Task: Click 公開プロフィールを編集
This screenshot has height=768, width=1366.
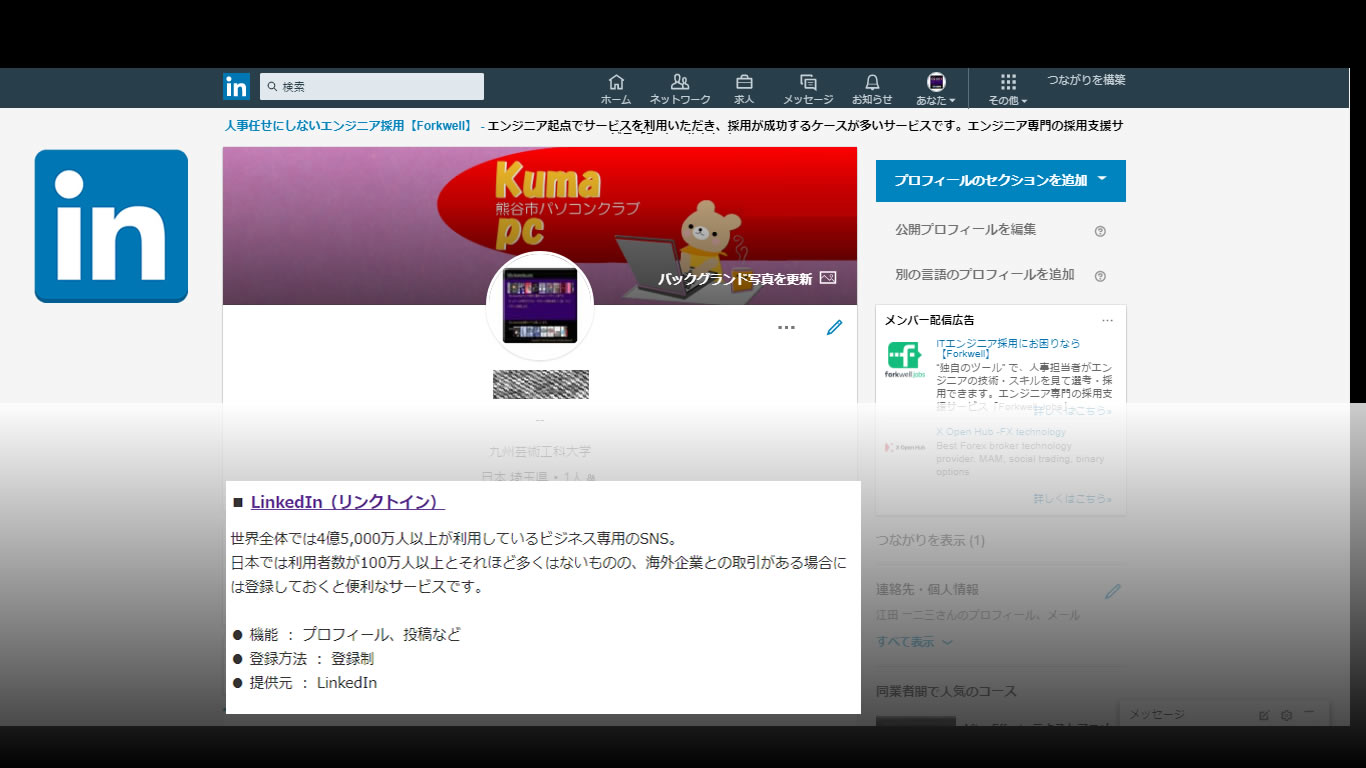Action: 966,230
